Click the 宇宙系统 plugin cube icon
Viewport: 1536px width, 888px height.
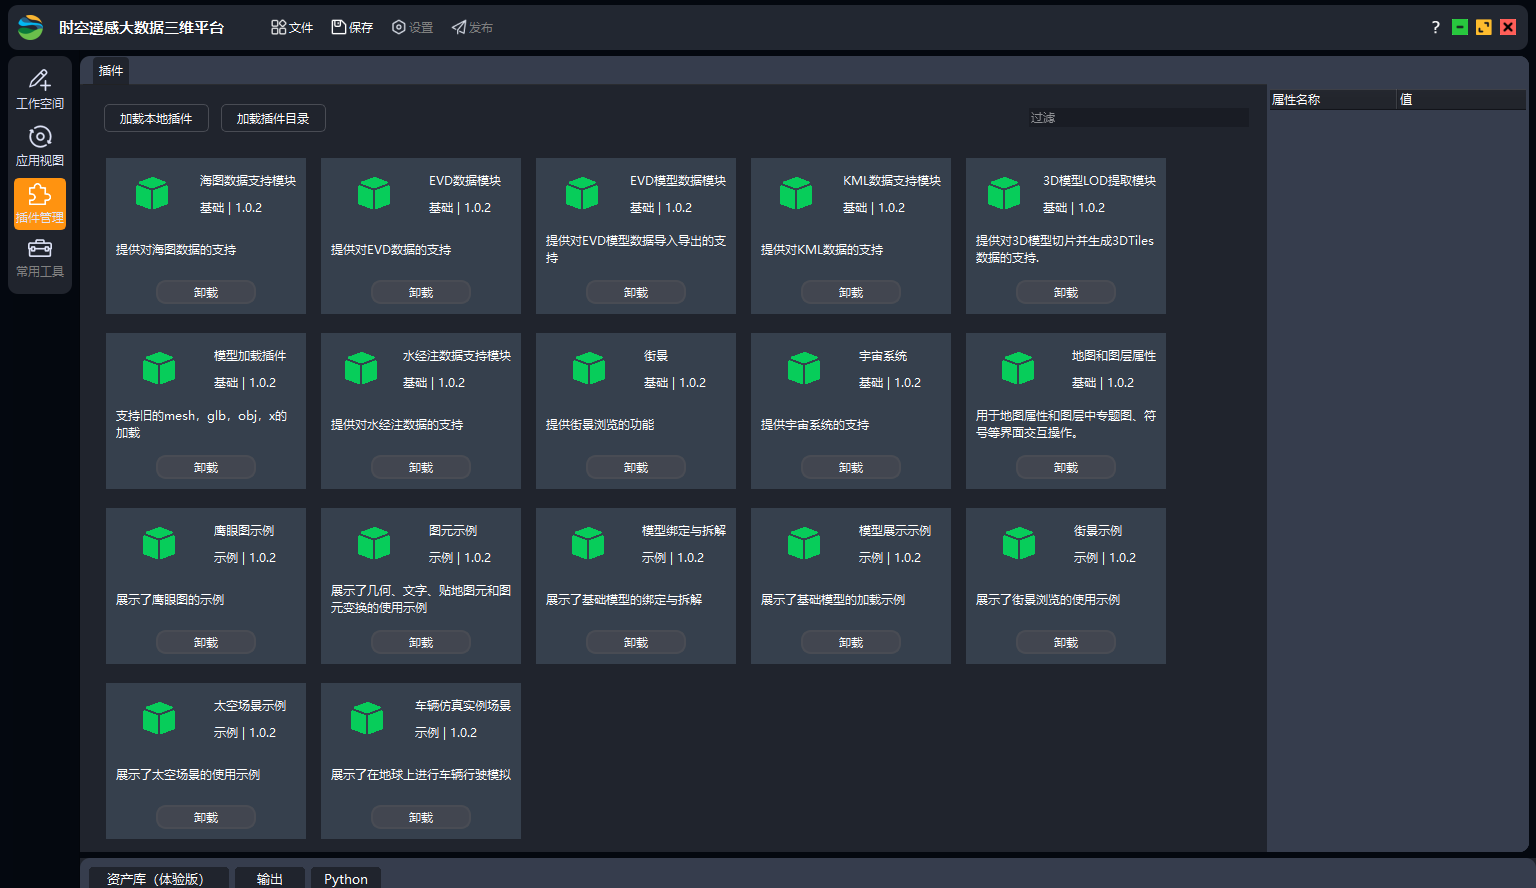point(804,368)
